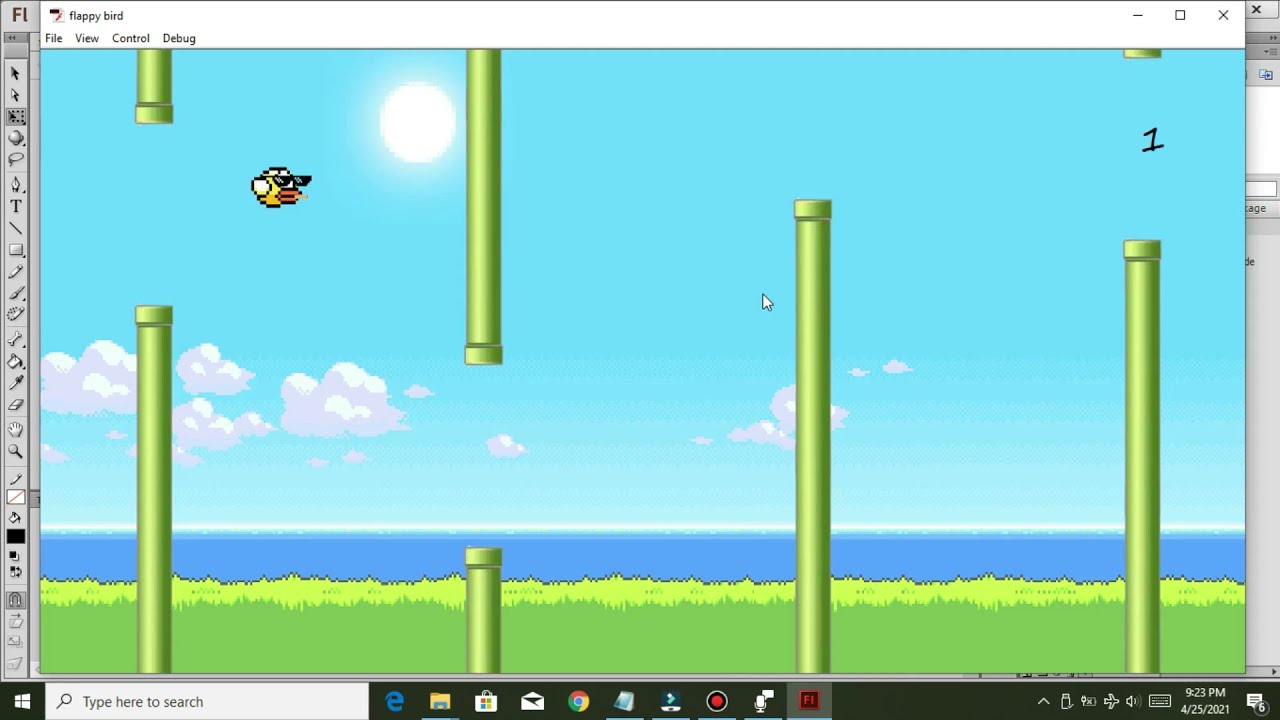Select the Eyedropper tool
The height and width of the screenshot is (720, 1280).
tap(15, 383)
